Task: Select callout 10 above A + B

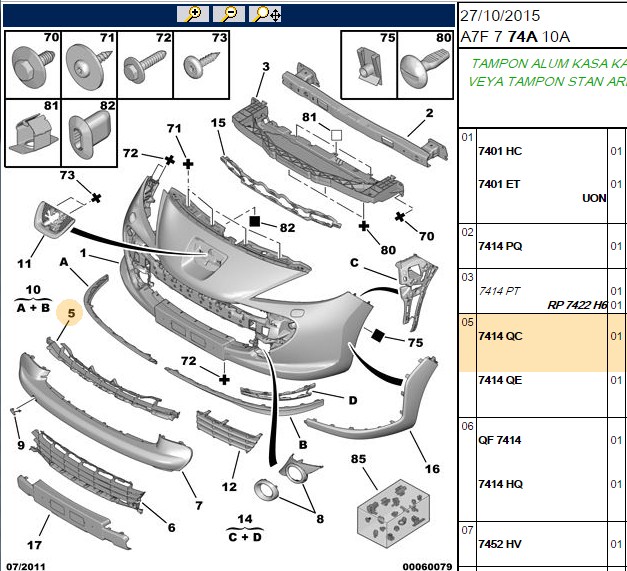Action: click(33, 289)
